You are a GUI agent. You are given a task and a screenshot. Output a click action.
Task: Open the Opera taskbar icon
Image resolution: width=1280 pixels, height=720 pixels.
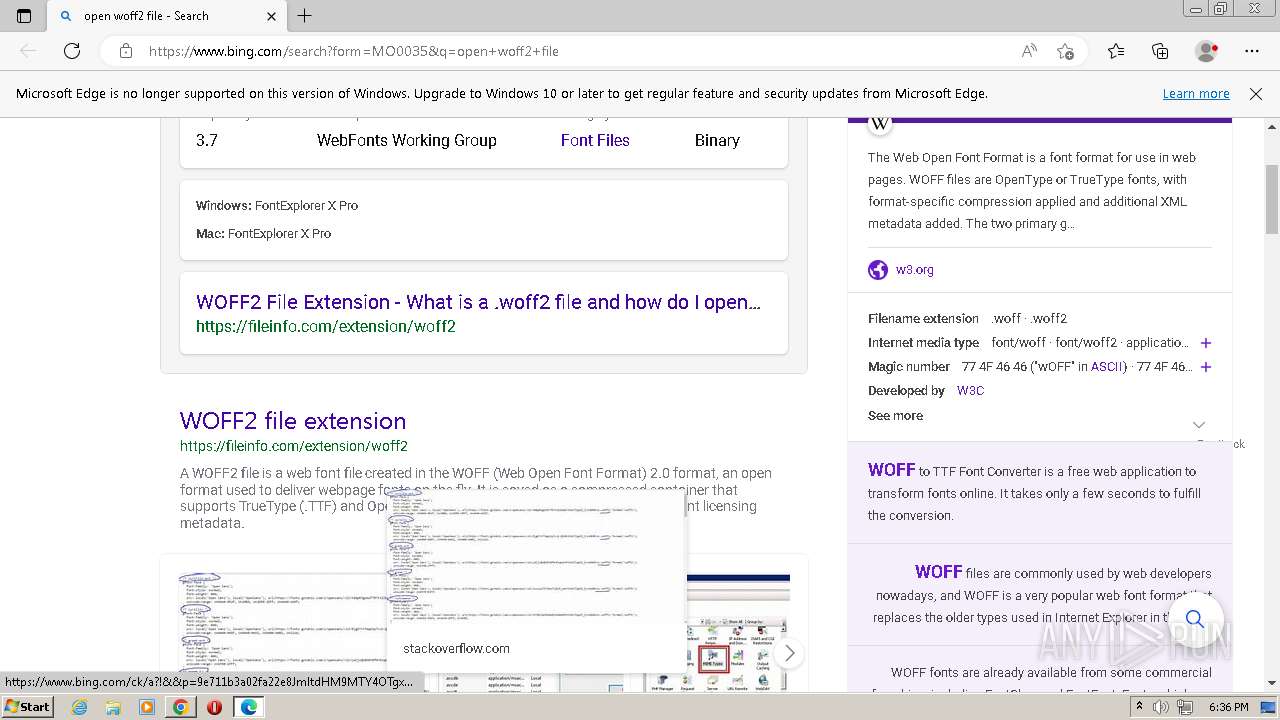(x=214, y=707)
